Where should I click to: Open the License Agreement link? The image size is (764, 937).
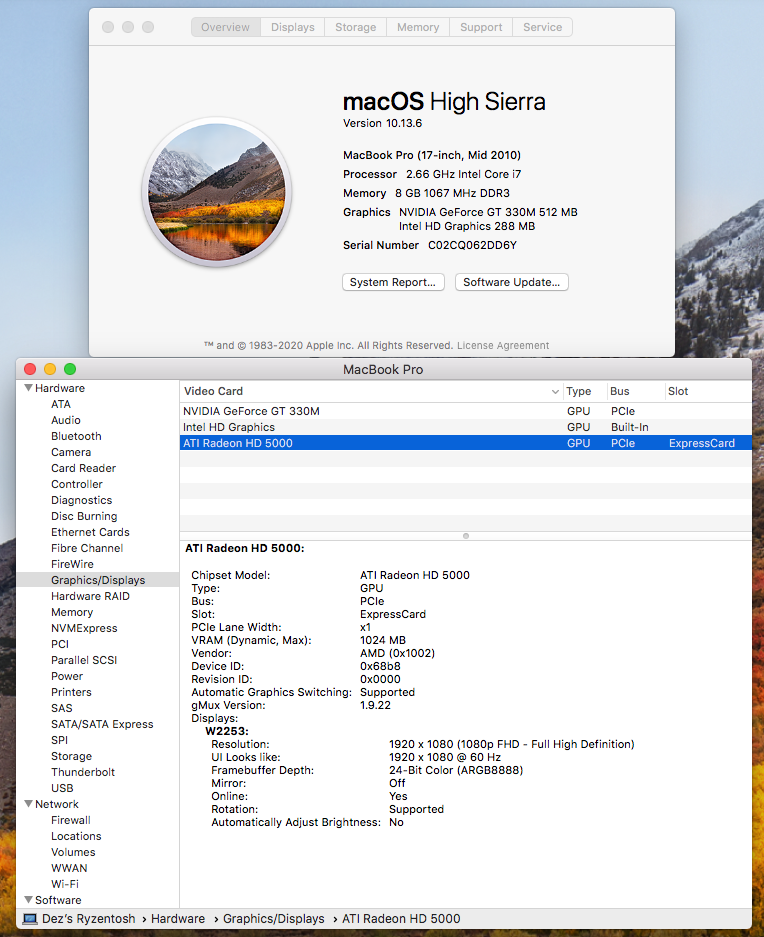point(503,345)
